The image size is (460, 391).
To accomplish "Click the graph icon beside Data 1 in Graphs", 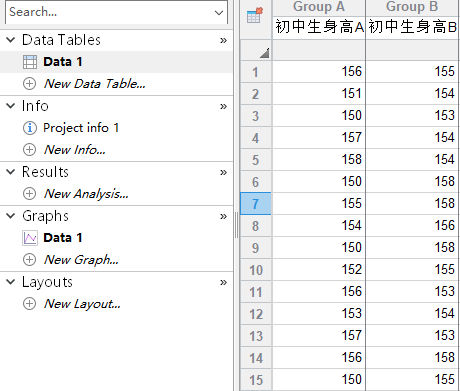I will click(x=30, y=238).
